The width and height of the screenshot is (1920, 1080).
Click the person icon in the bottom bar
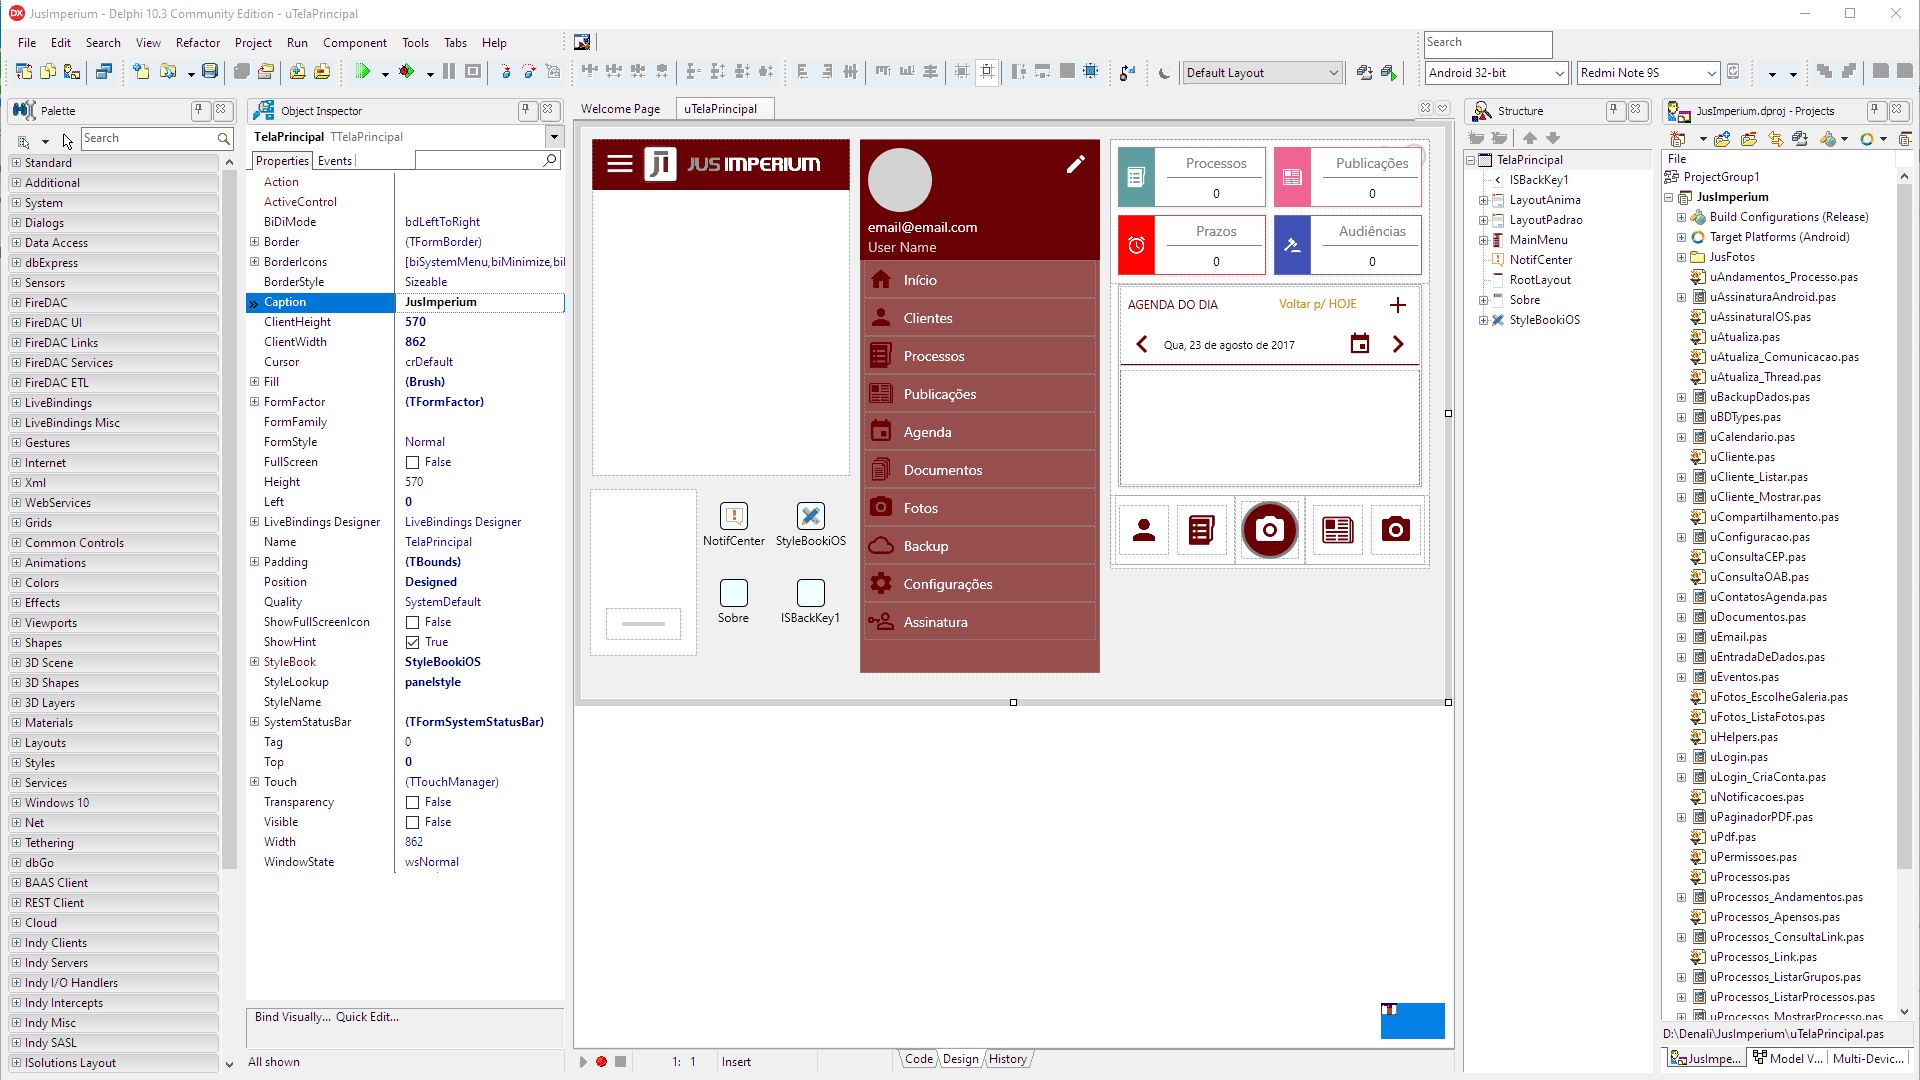pyautogui.click(x=1144, y=530)
